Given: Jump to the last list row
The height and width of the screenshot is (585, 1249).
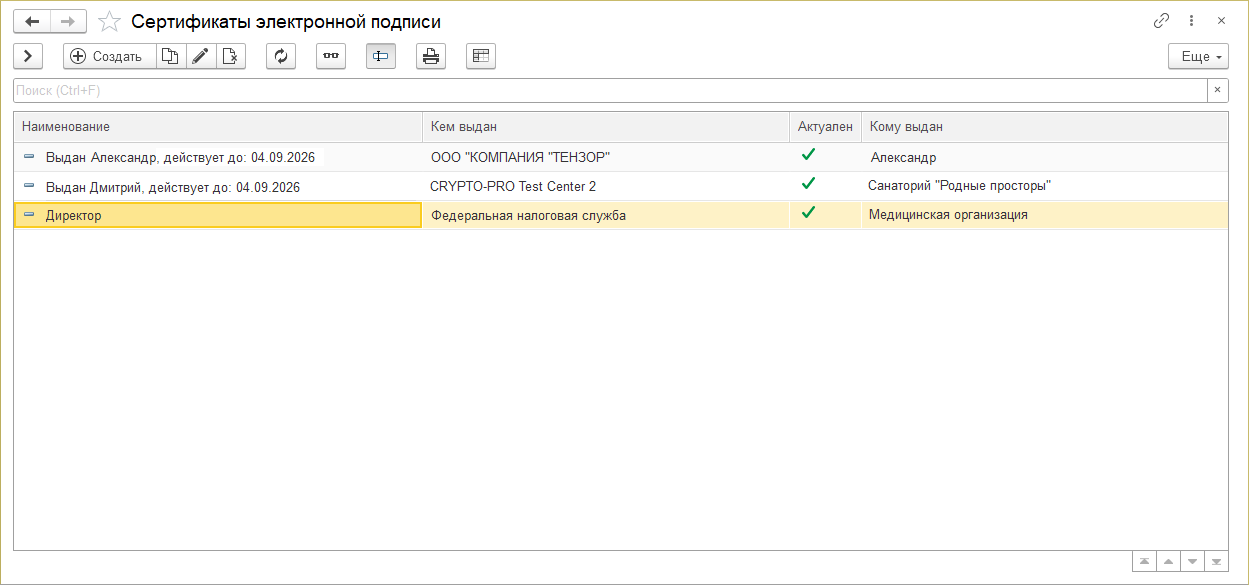Looking at the screenshot, I should coord(1216,561).
